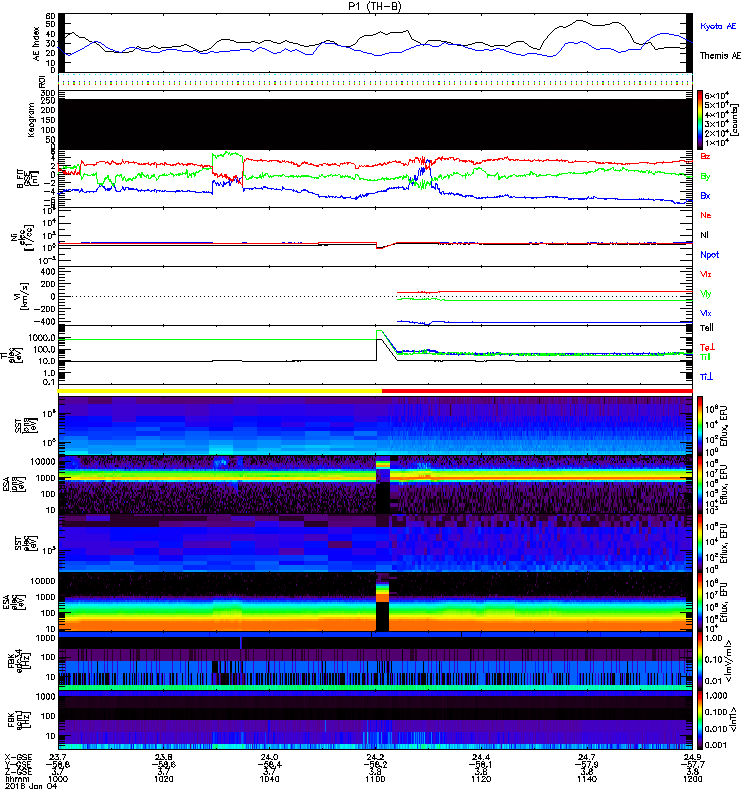The width and height of the screenshot is (750, 800).
Task: Select the Kyoto AE legend label
Action: coord(718,26)
